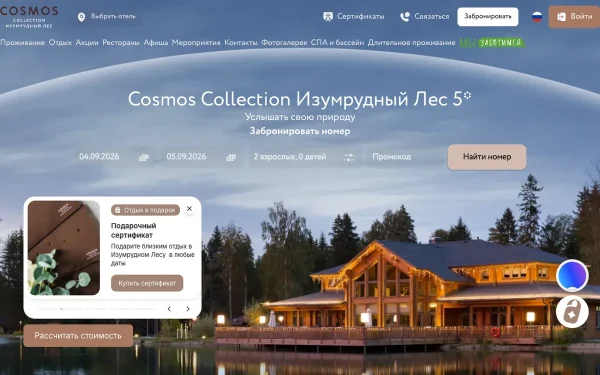Click the phone icon near Связаться
Viewport: 600px width, 375px height.
coord(404,17)
